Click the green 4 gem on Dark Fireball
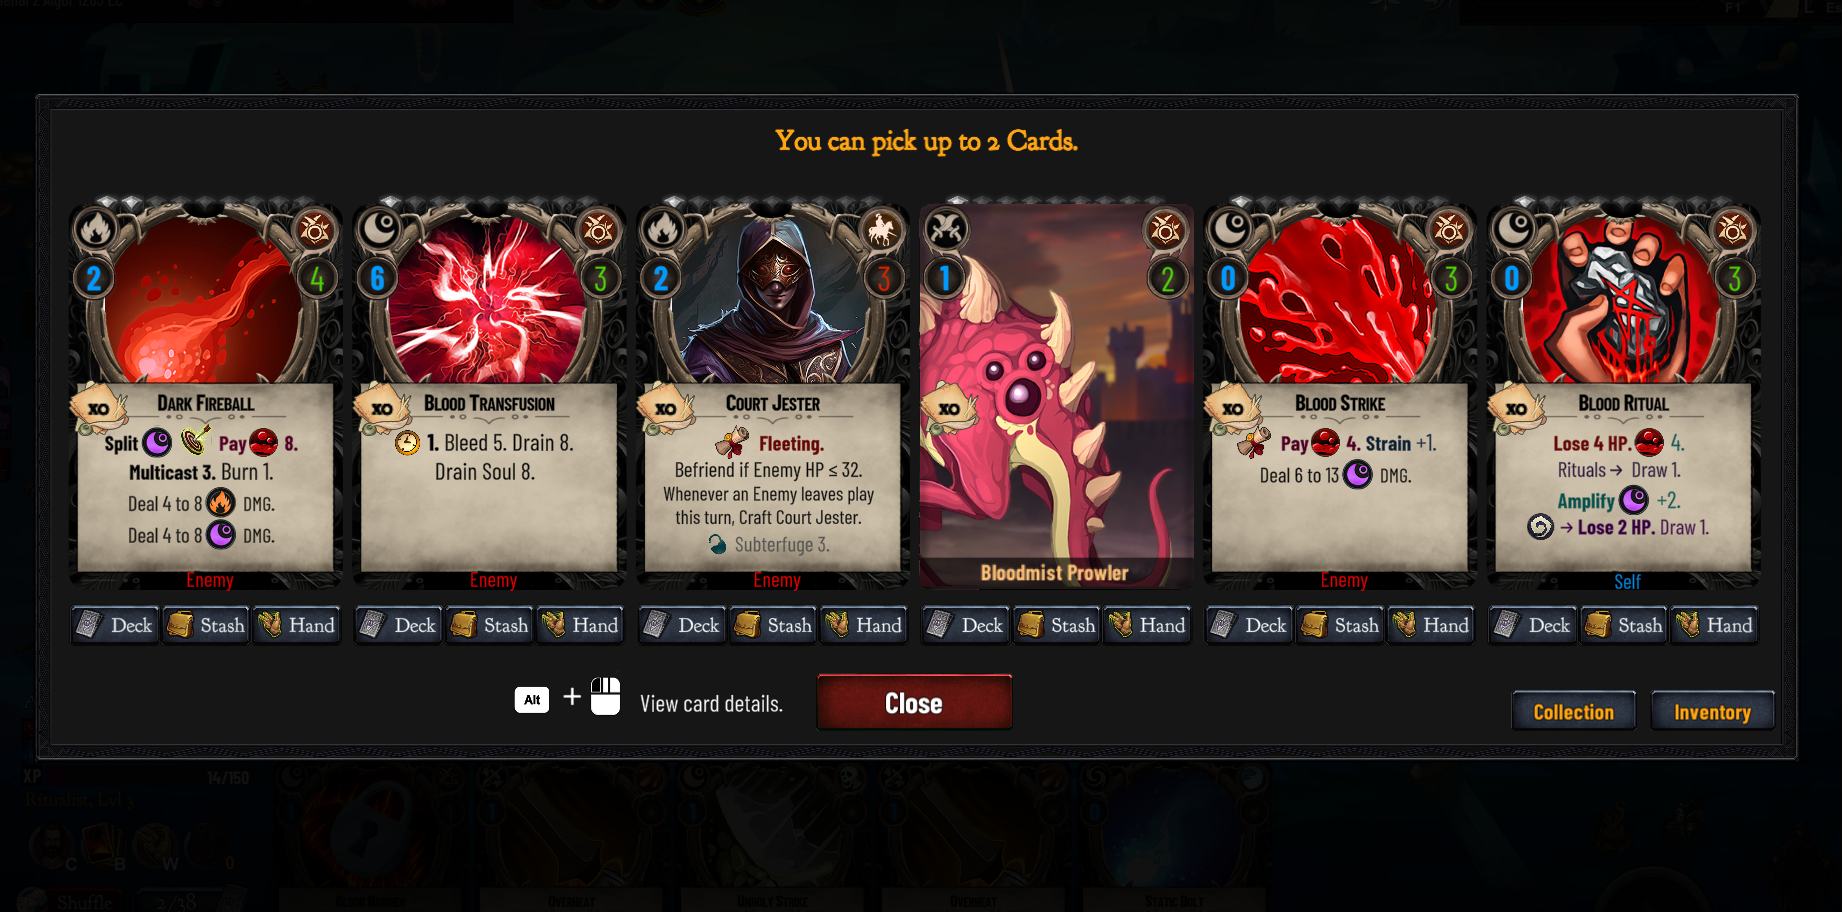The height and width of the screenshot is (912, 1842). [x=317, y=278]
